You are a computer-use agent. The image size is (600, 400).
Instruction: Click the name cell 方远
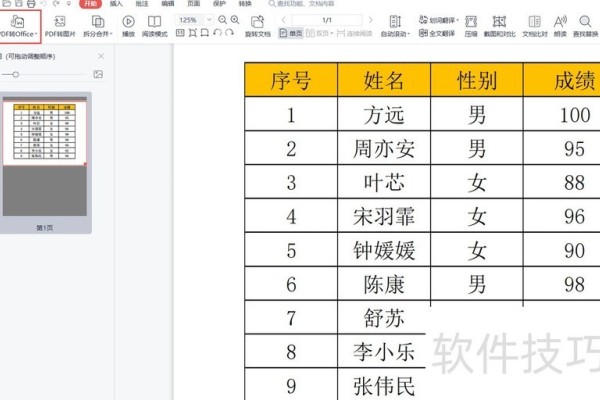(x=384, y=114)
